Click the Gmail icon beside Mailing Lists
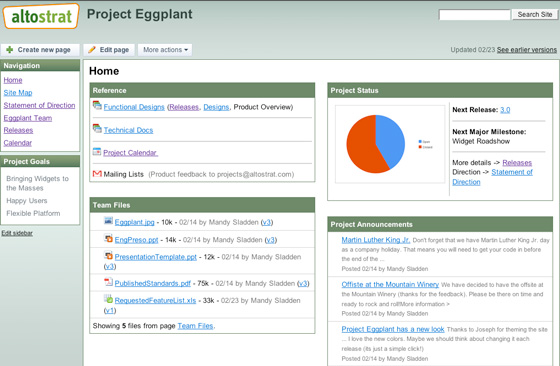 97,174
